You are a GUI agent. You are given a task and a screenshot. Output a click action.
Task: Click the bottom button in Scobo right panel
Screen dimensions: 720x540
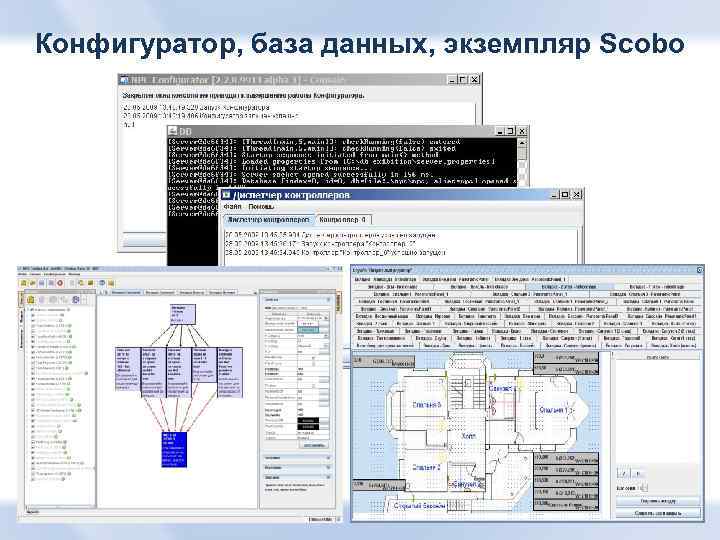coord(658,513)
